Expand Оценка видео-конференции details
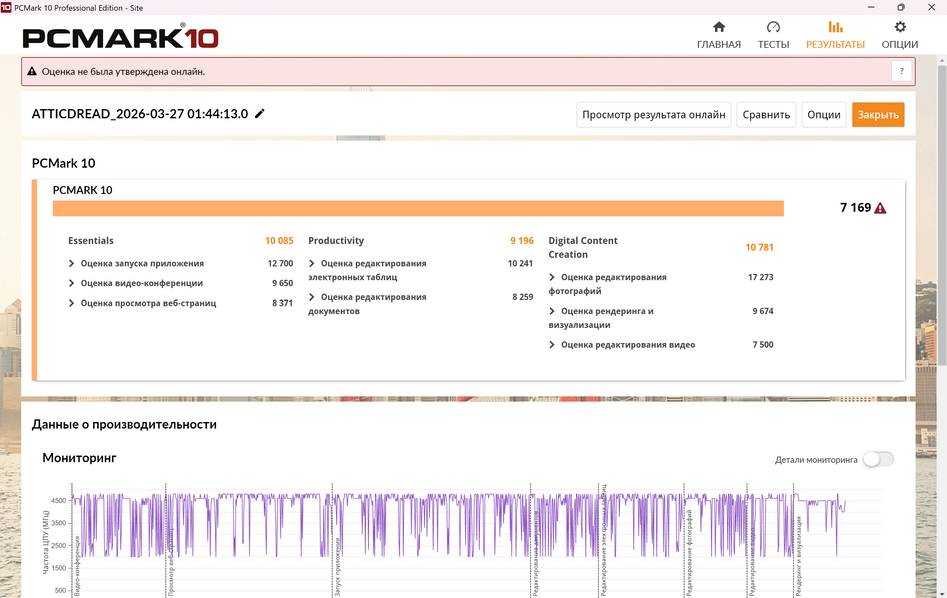Viewport: 947px width, 598px height. [x=72, y=283]
